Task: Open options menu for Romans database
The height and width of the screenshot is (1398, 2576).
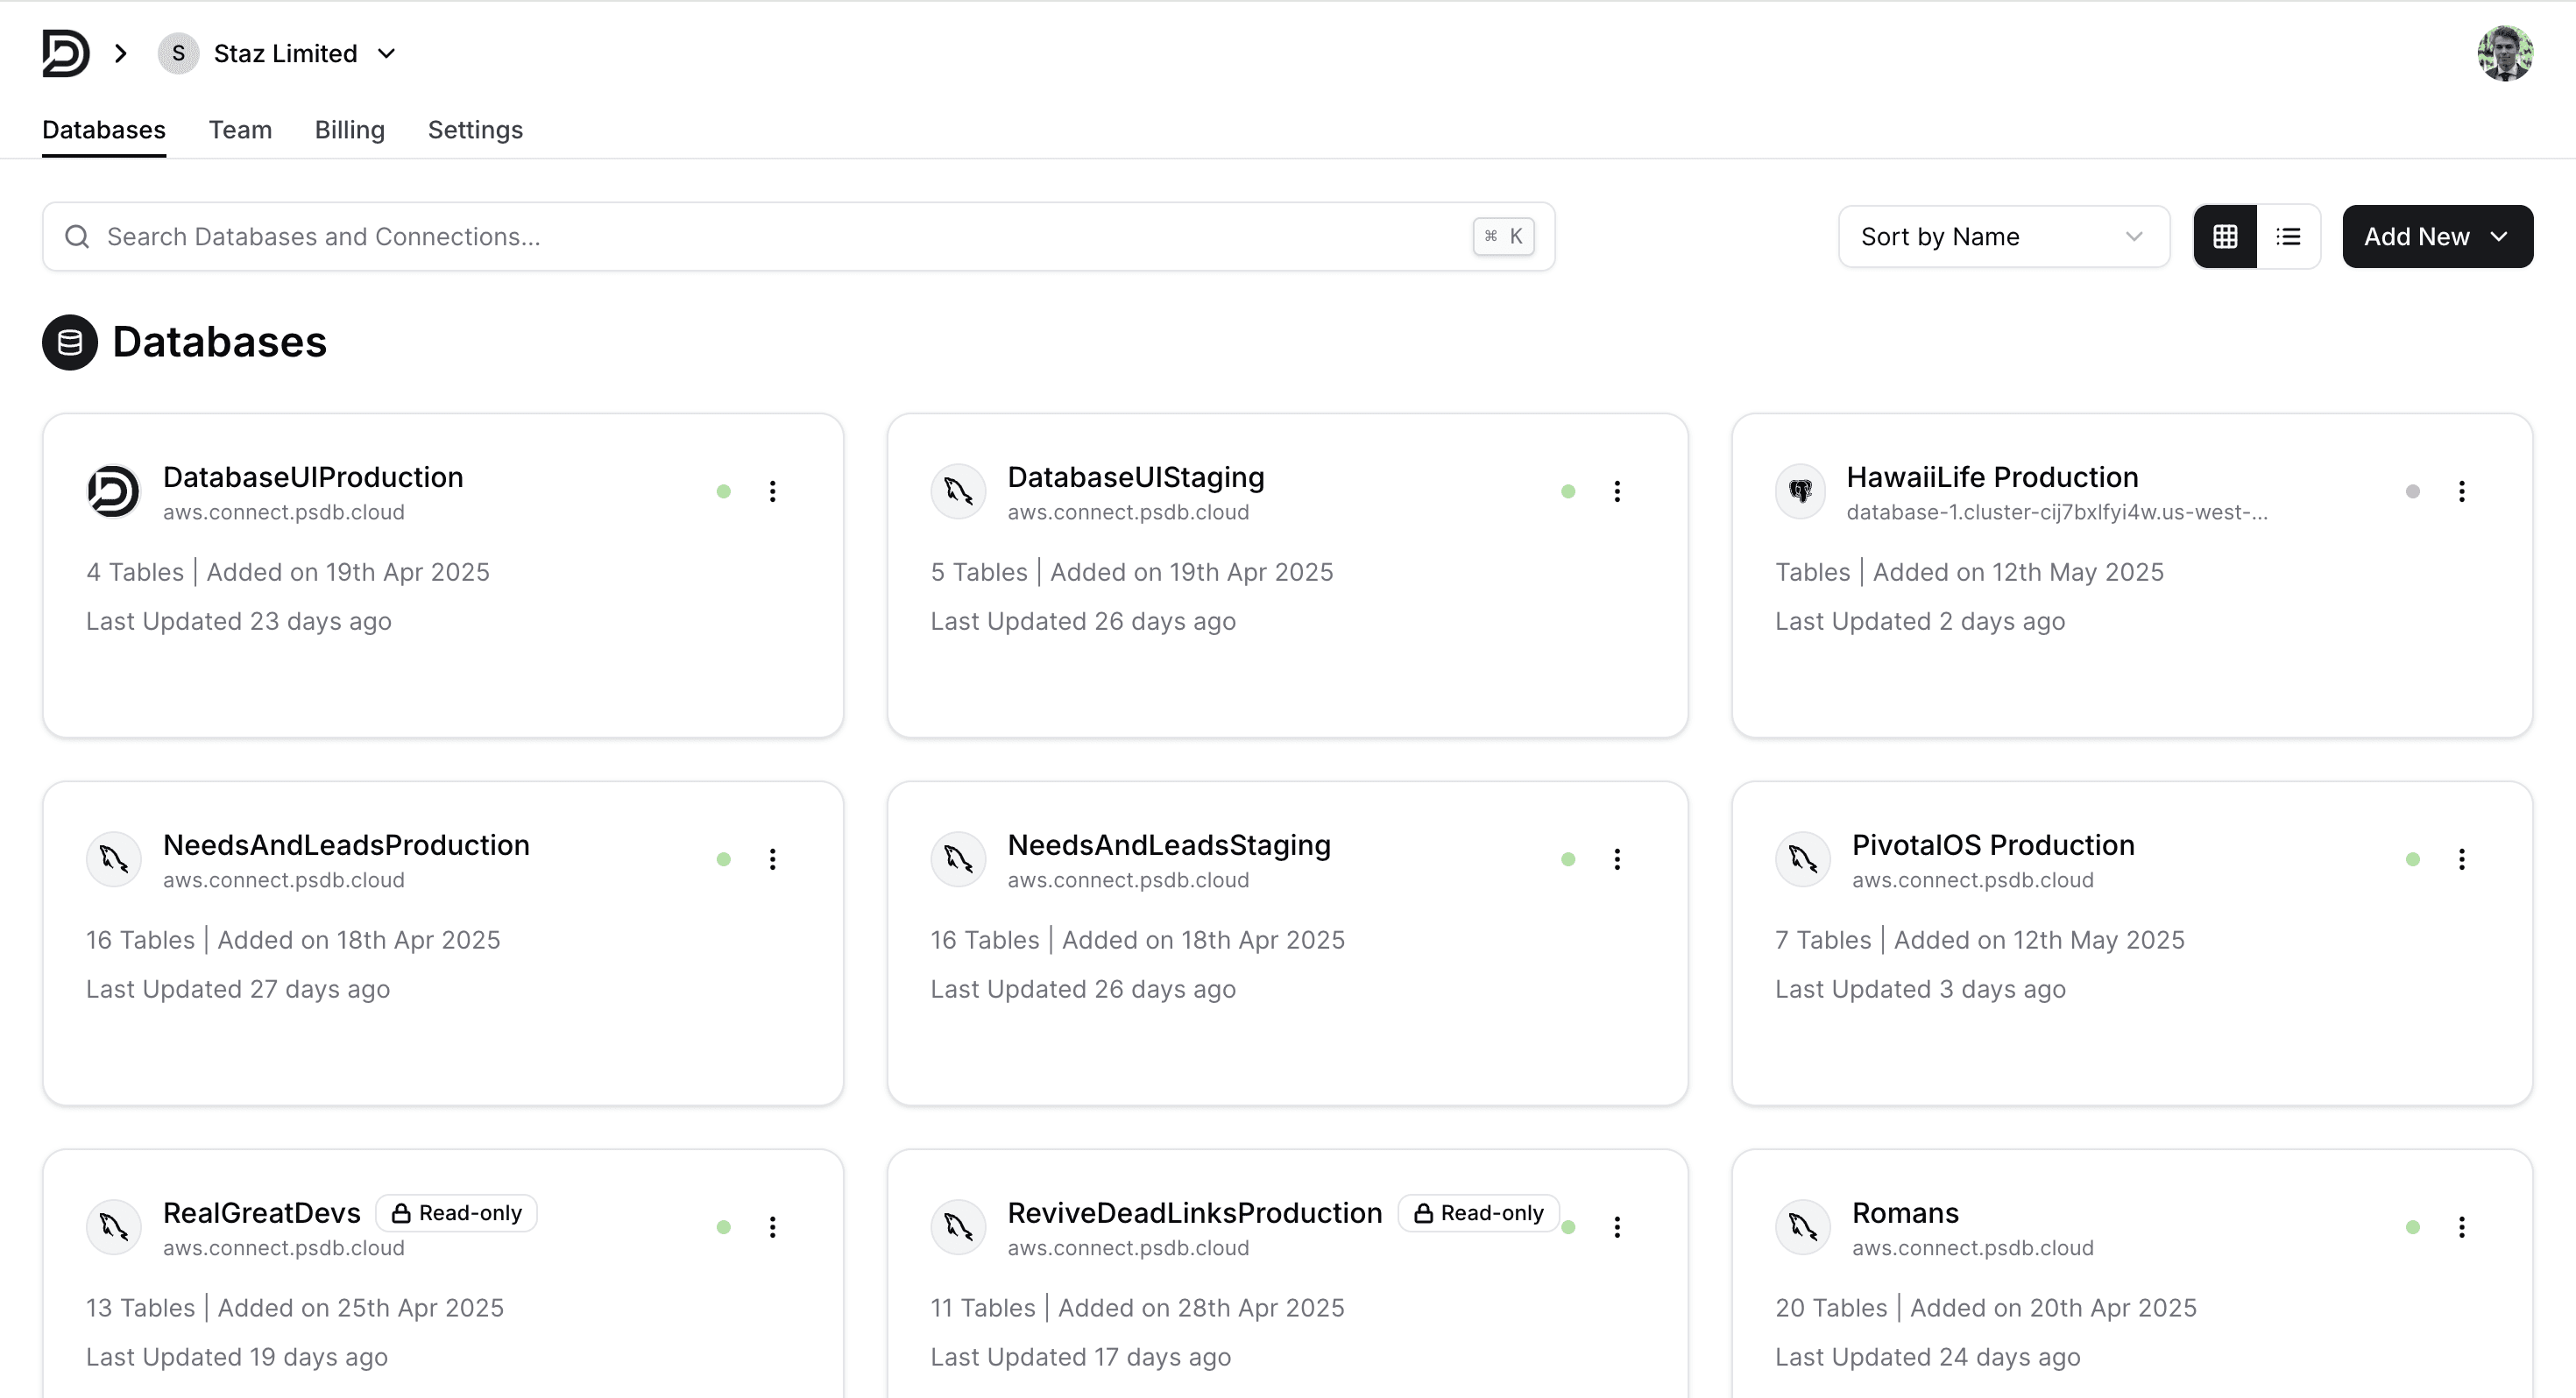Action: coord(2461,1227)
